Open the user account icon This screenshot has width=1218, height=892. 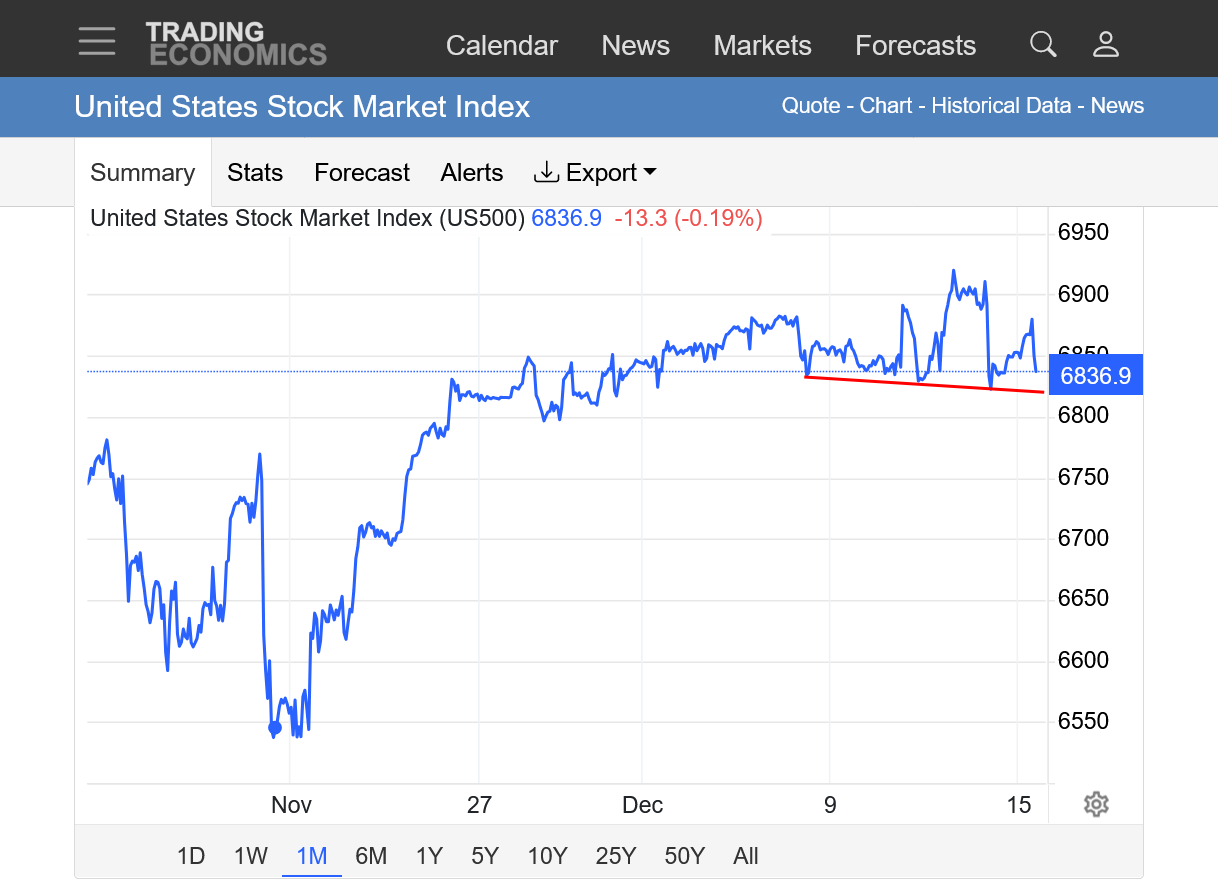(1105, 44)
